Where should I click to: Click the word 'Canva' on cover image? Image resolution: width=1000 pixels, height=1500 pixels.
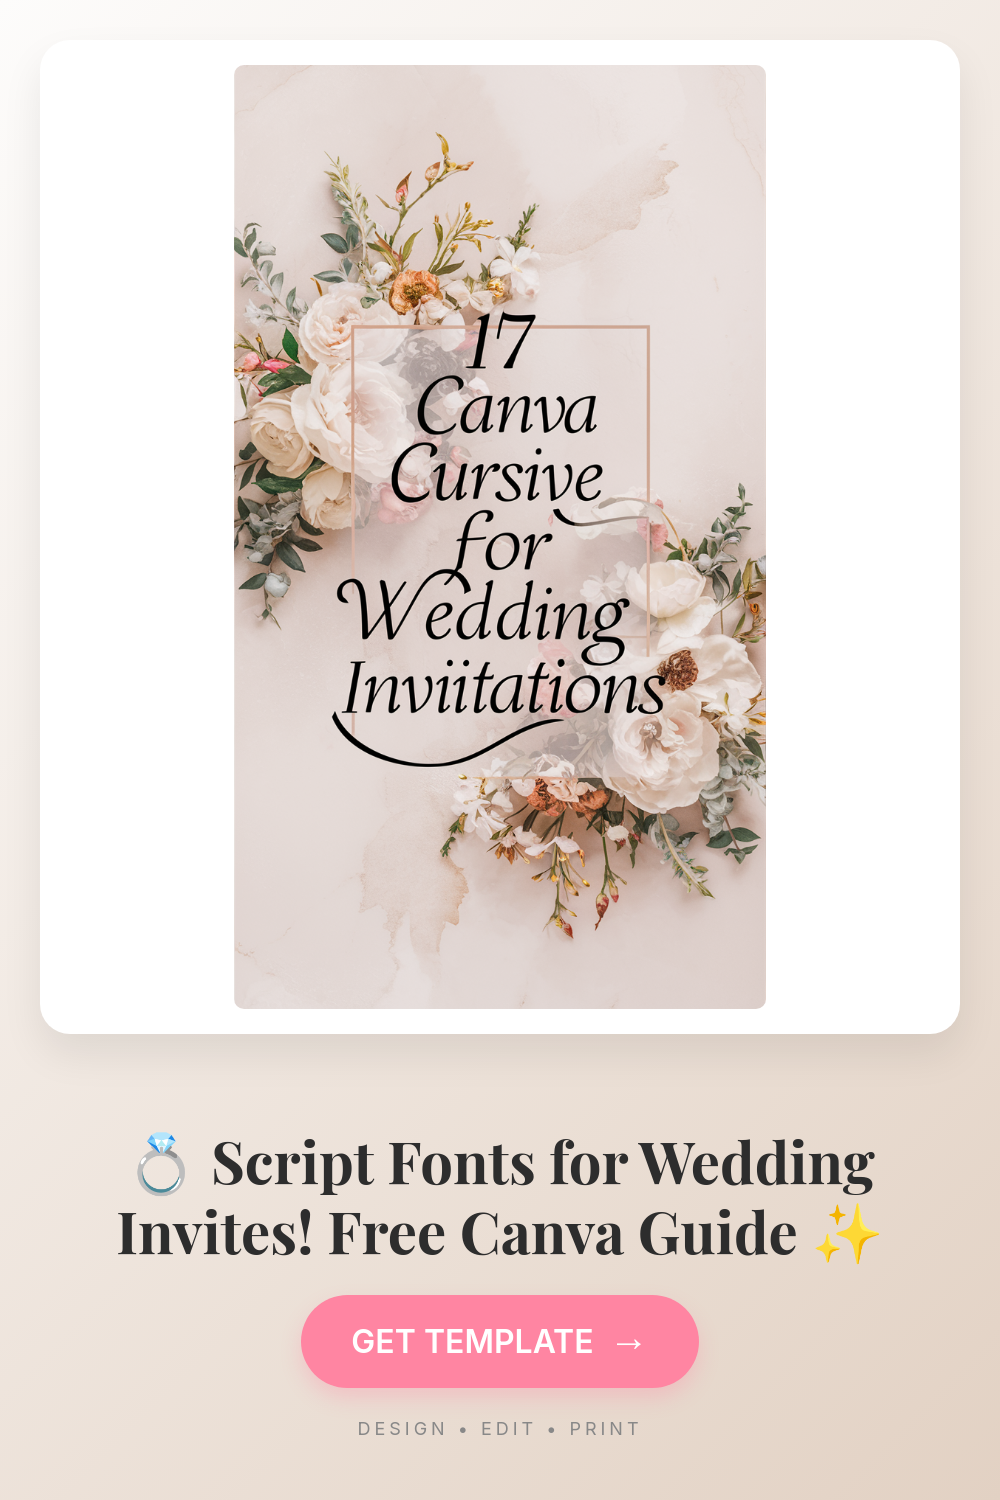pos(506,409)
